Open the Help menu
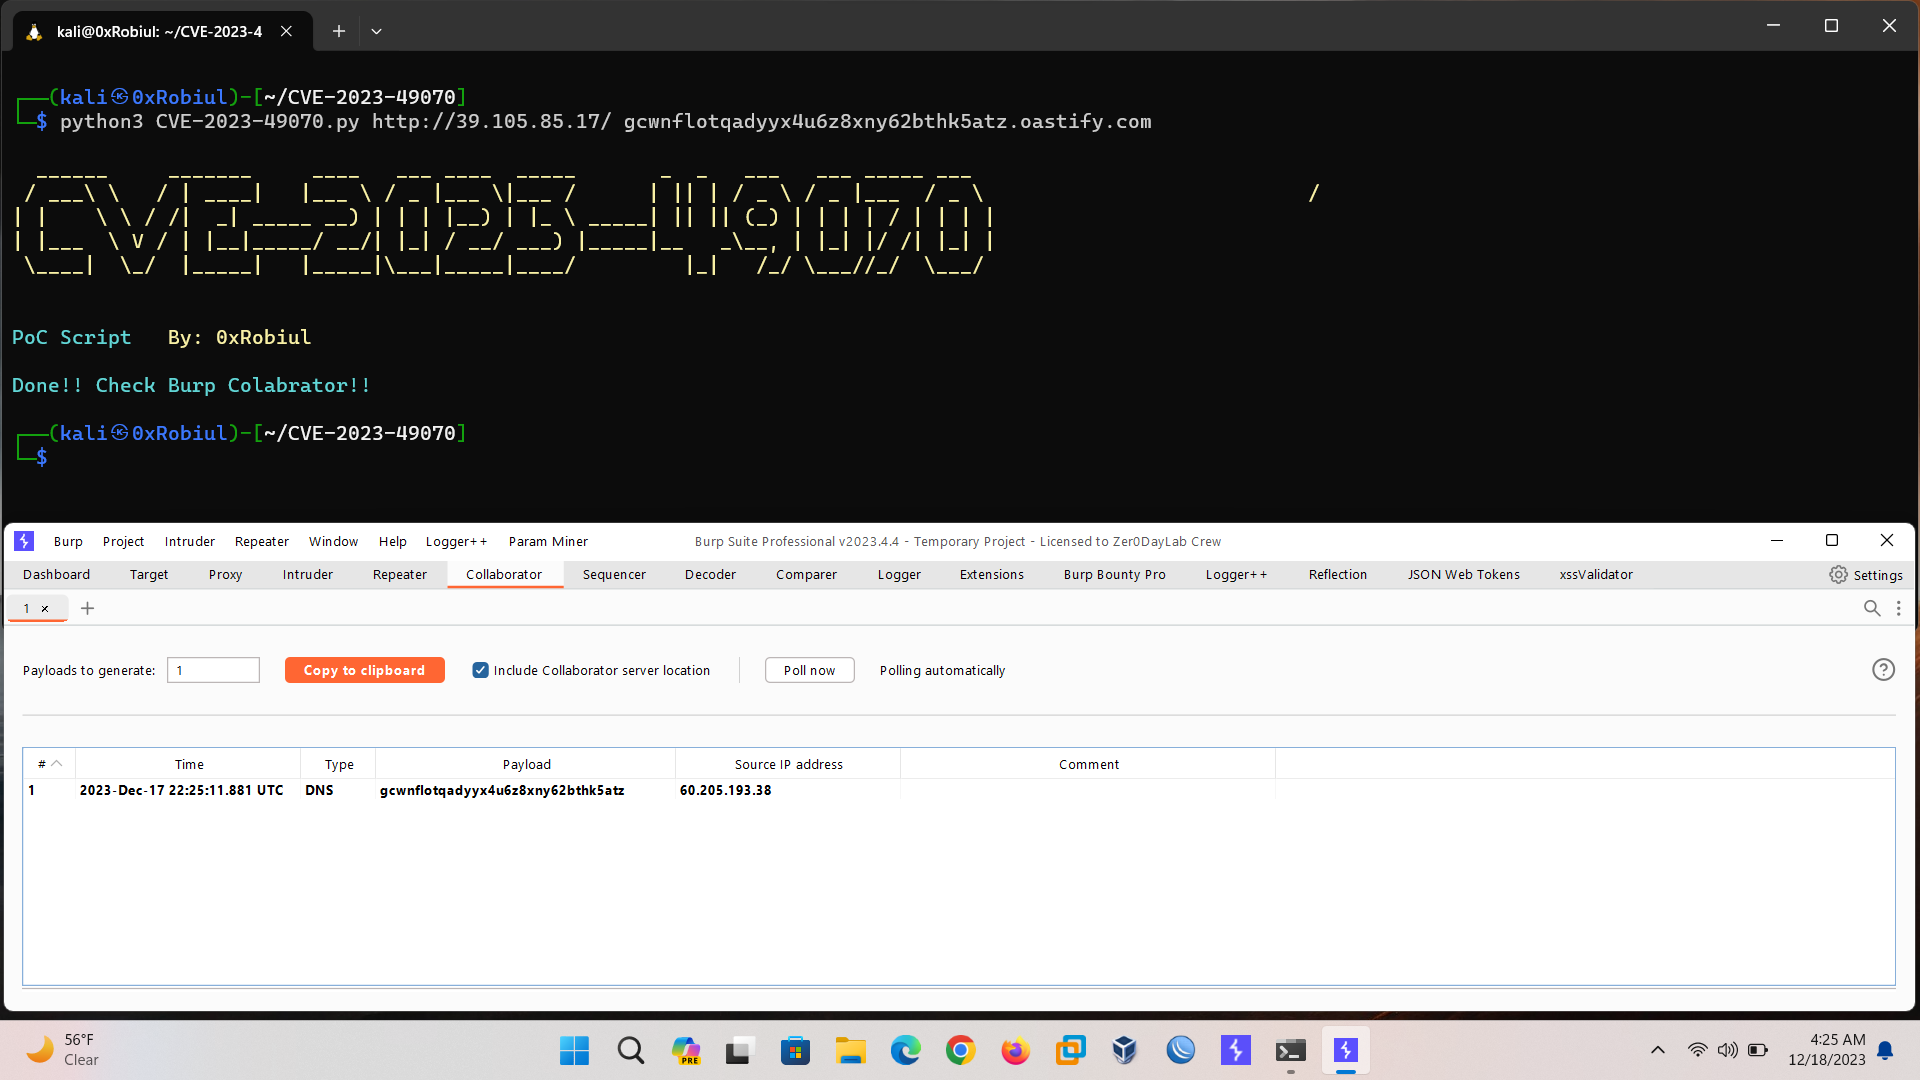Image resolution: width=1920 pixels, height=1080 pixels. click(x=392, y=541)
